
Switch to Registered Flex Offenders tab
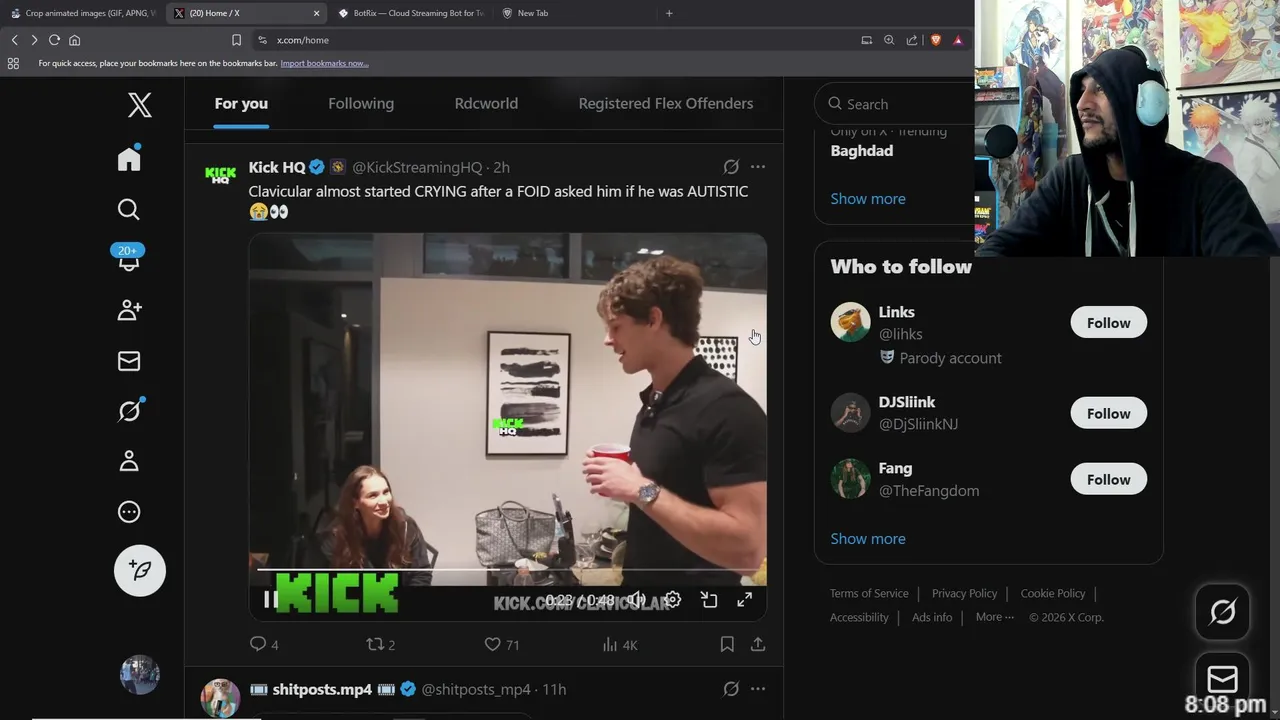click(666, 104)
